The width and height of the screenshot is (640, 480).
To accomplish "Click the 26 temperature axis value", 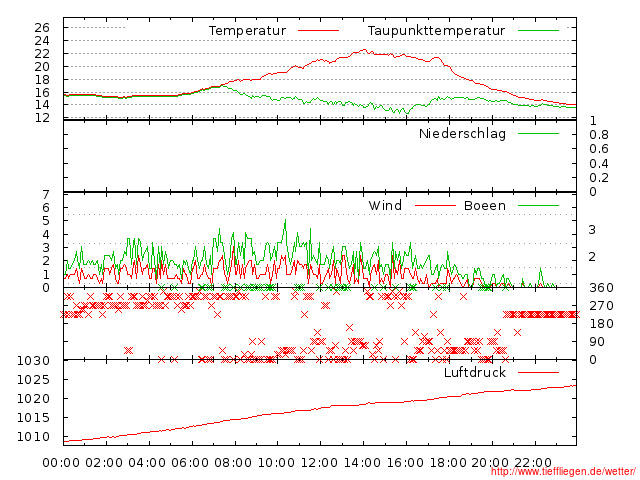I will coord(42,28).
